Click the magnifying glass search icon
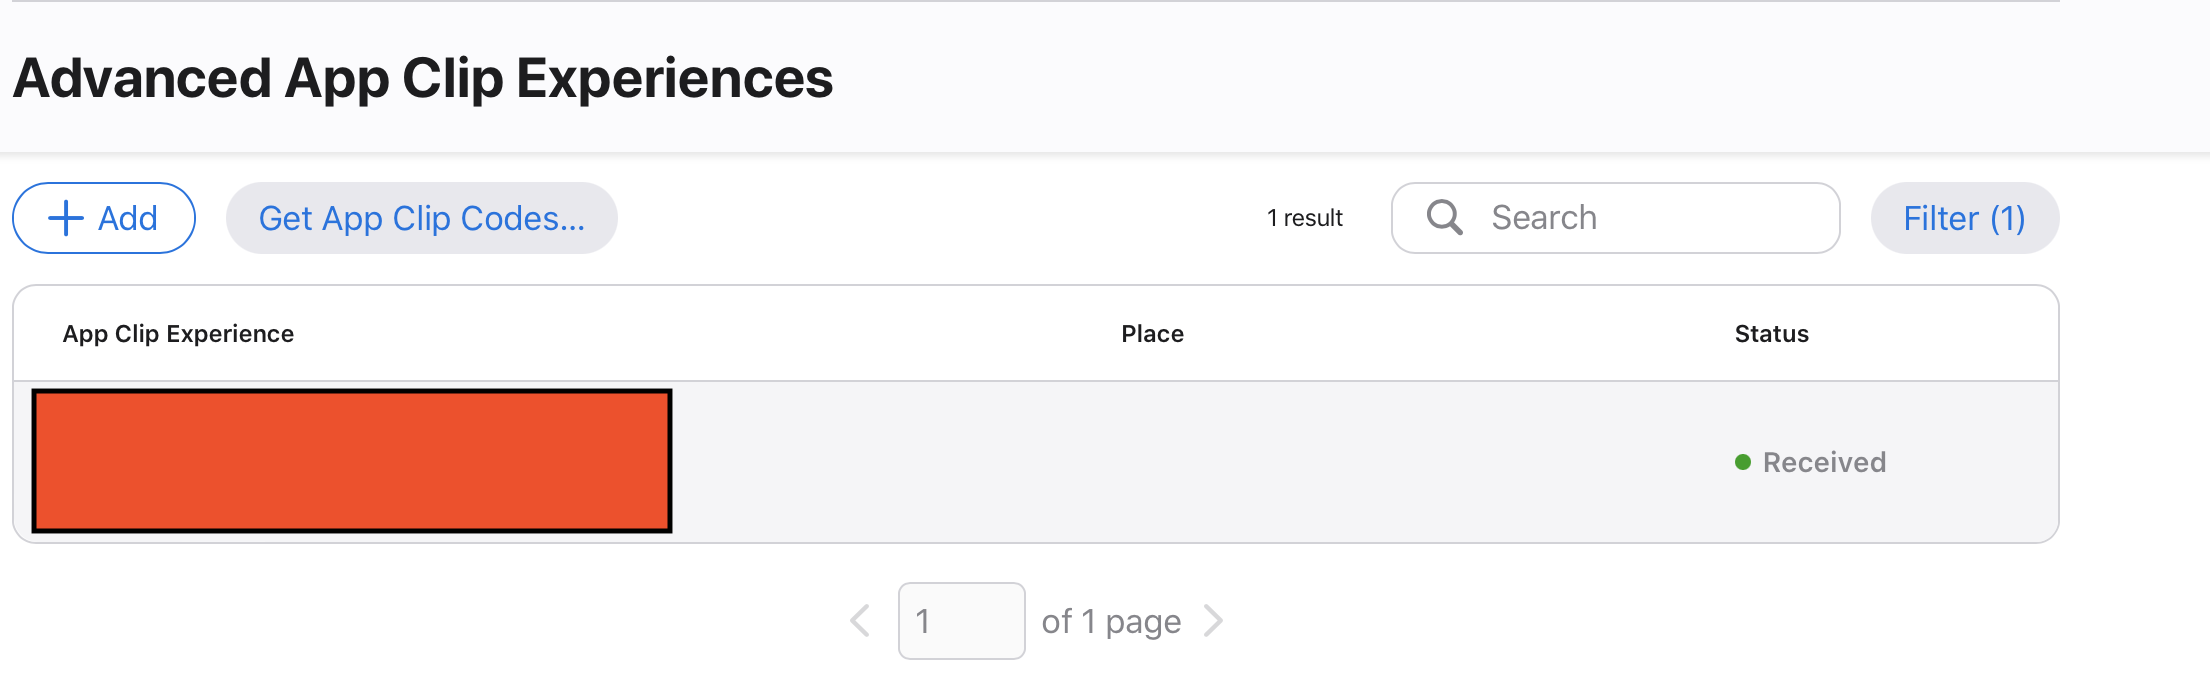This screenshot has height=676, width=2210. pyautogui.click(x=1444, y=217)
